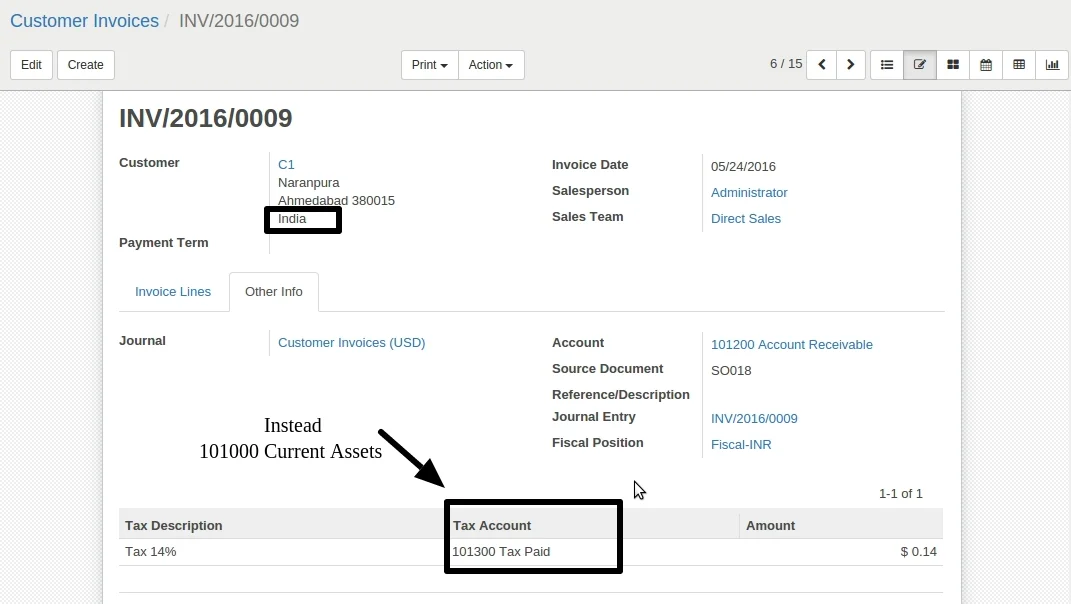Image resolution: width=1071 pixels, height=604 pixels.
Task: Open the Print dropdown menu
Action: pyautogui.click(x=428, y=64)
